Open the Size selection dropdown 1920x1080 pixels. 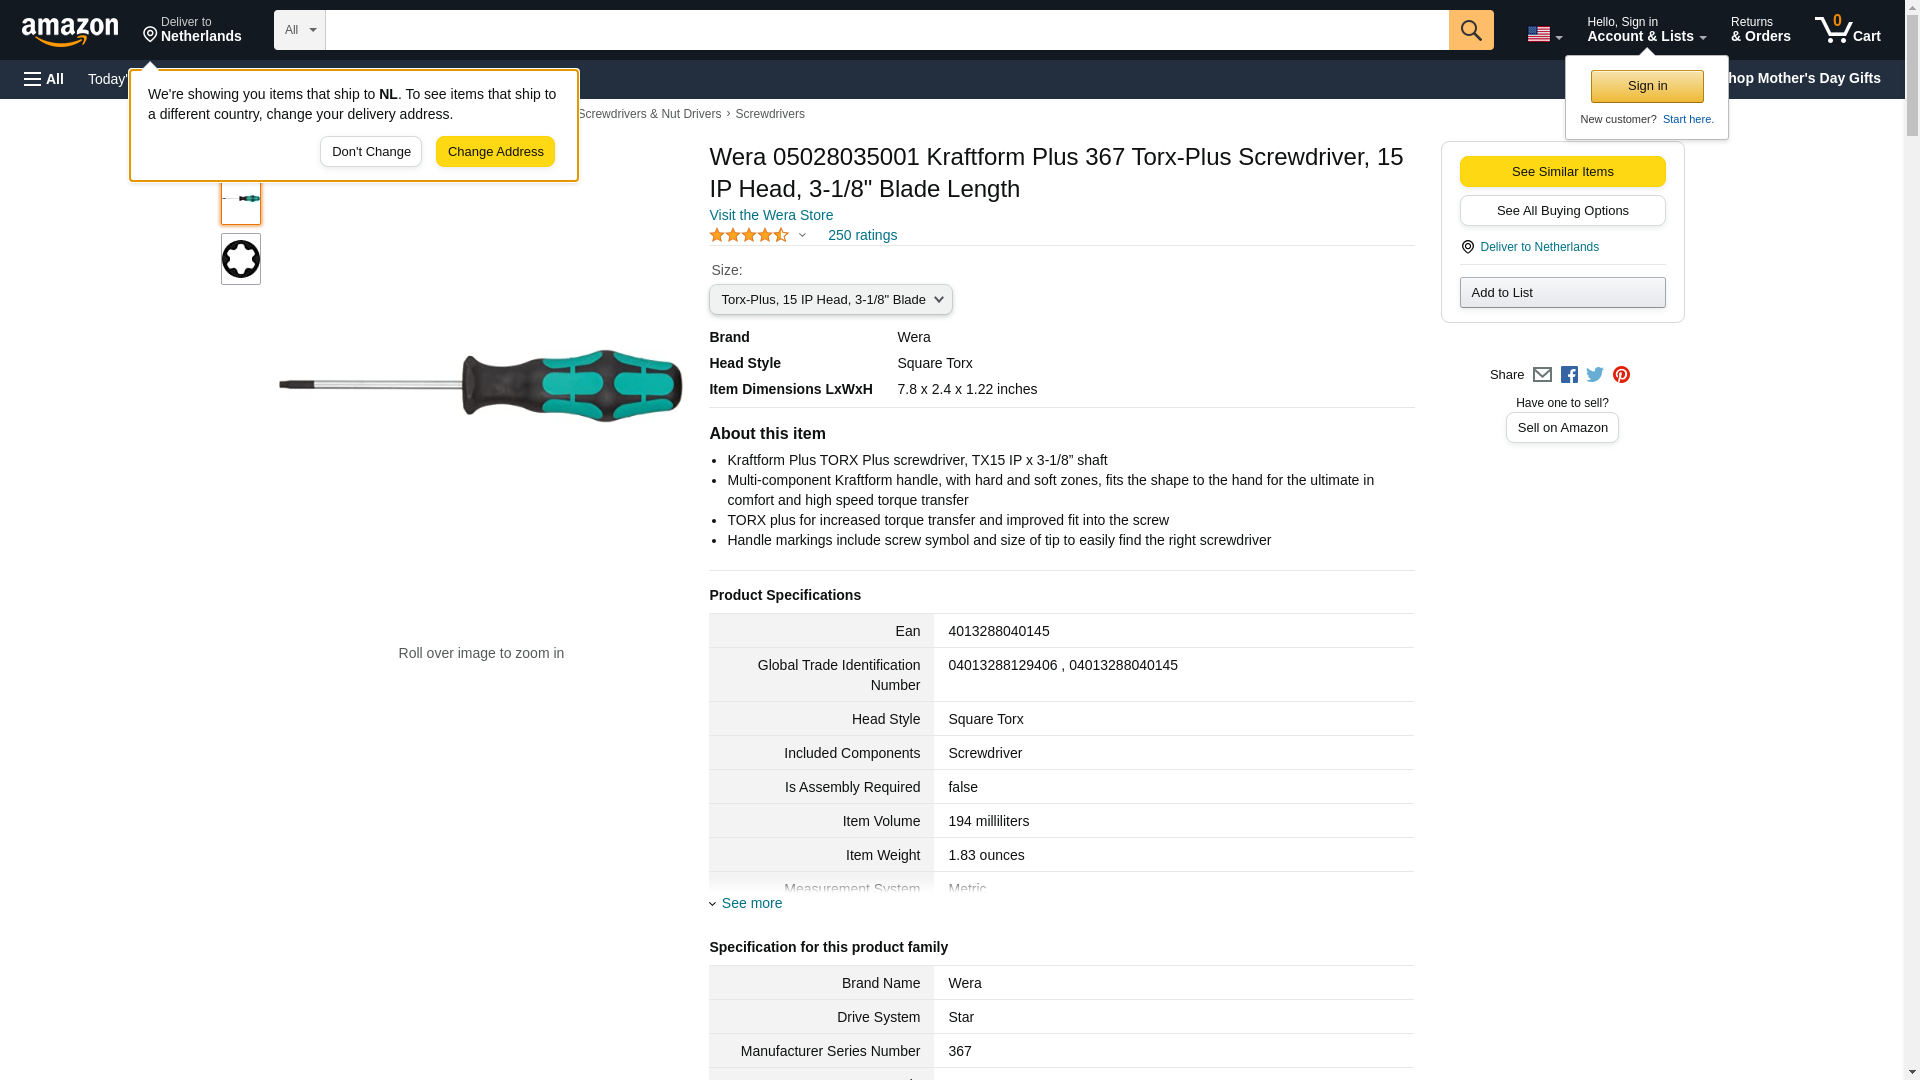(830, 300)
